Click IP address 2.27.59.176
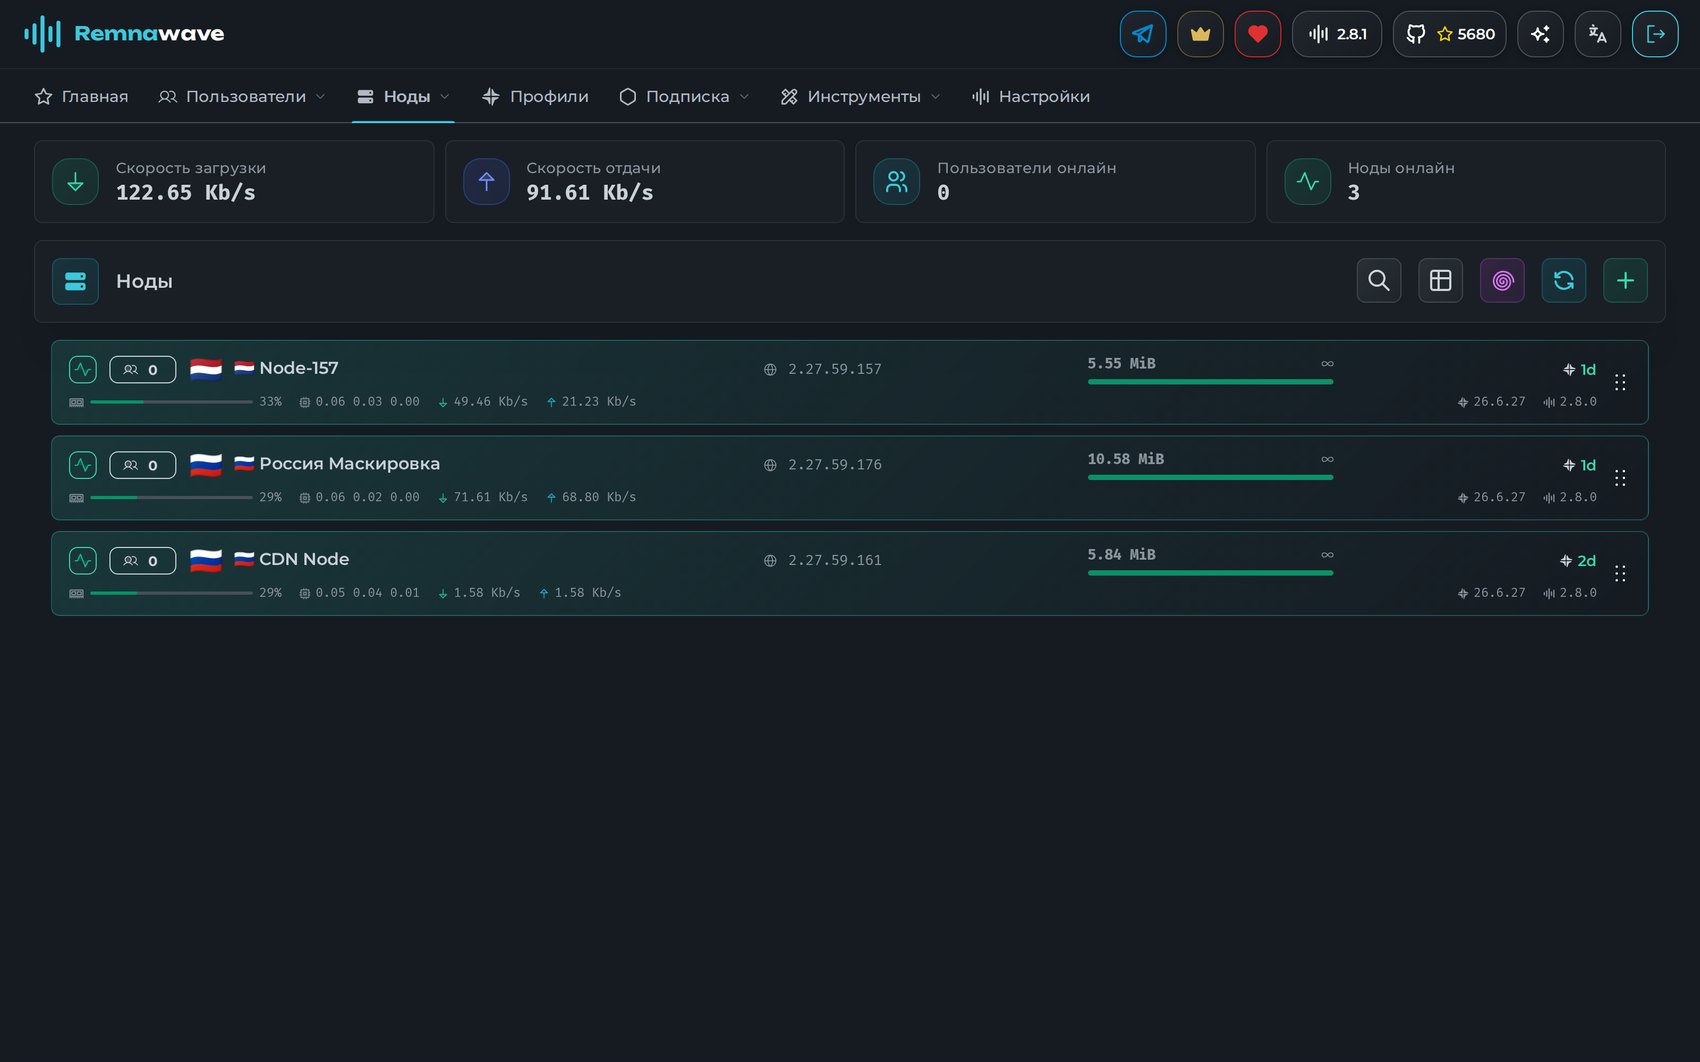The height and width of the screenshot is (1062, 1700). [x=835, y=465]
